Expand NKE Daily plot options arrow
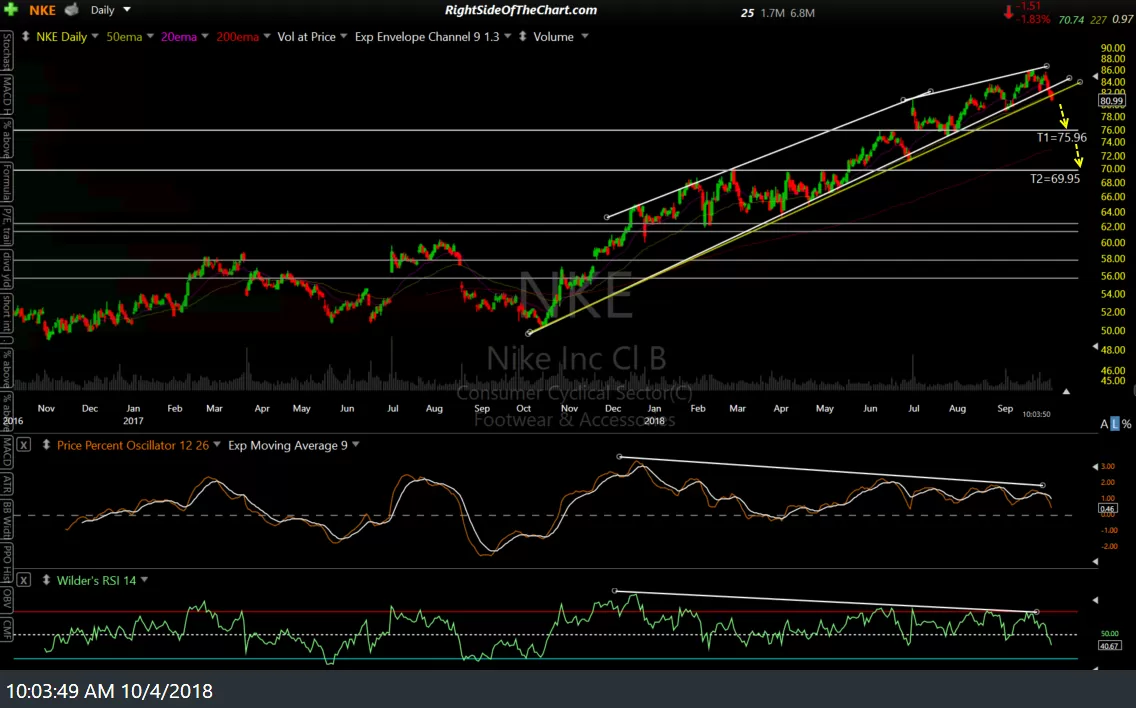1136x708 pixels. click(94, 36)
